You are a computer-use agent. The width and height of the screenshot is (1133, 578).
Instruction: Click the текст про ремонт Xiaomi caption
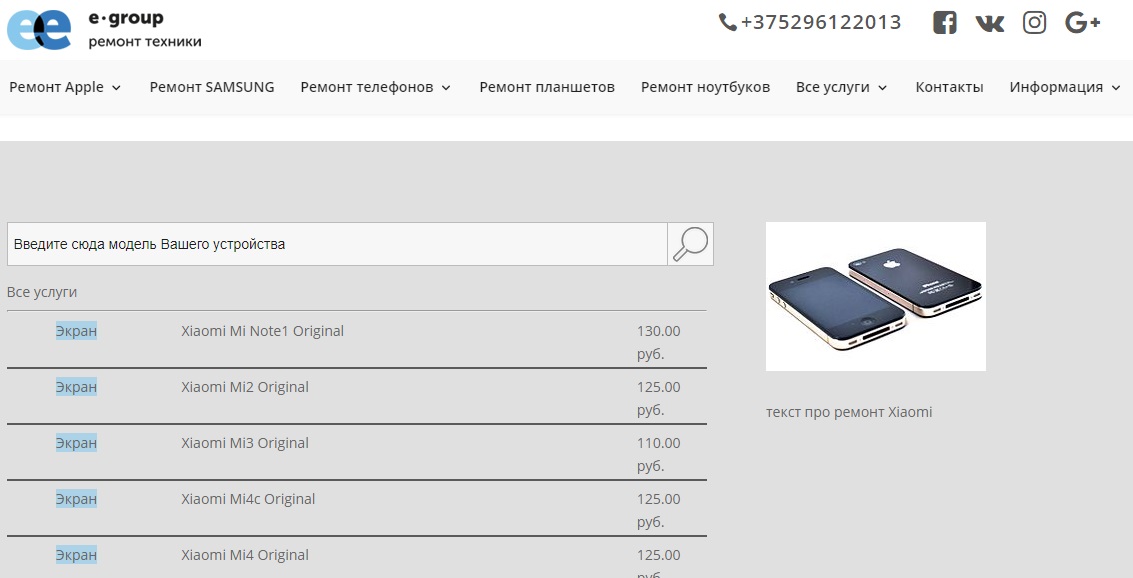849,412
